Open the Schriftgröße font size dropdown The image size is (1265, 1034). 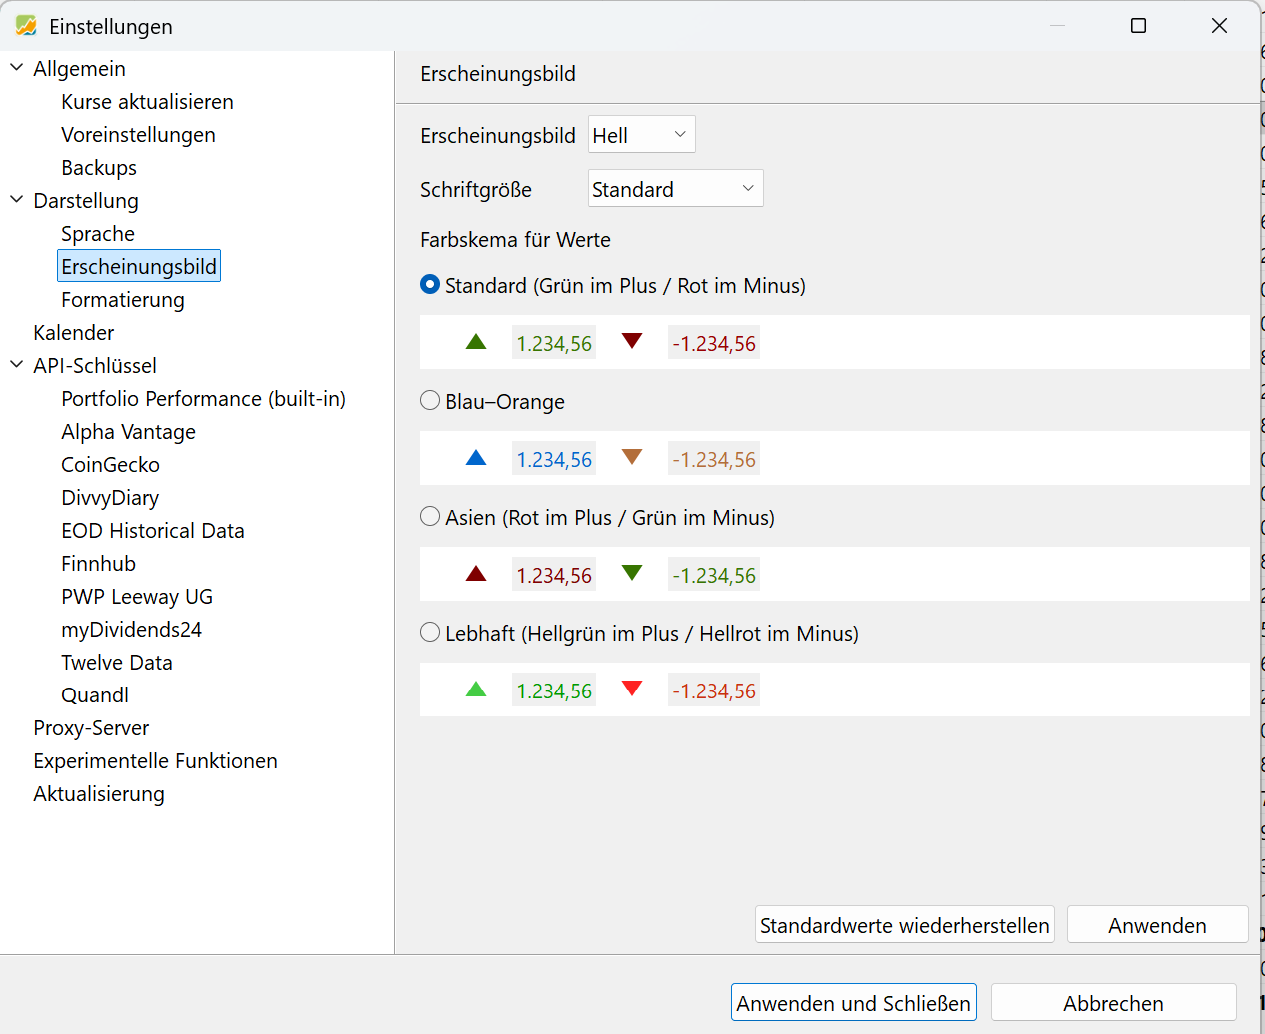[x=675, y=189]
